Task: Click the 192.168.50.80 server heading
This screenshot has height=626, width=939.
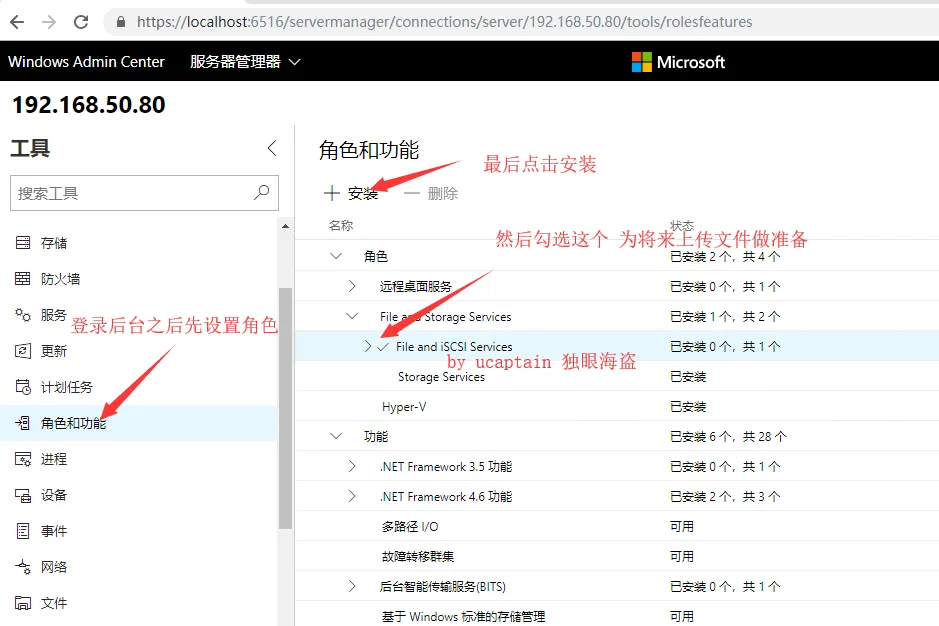Action: 89,105
